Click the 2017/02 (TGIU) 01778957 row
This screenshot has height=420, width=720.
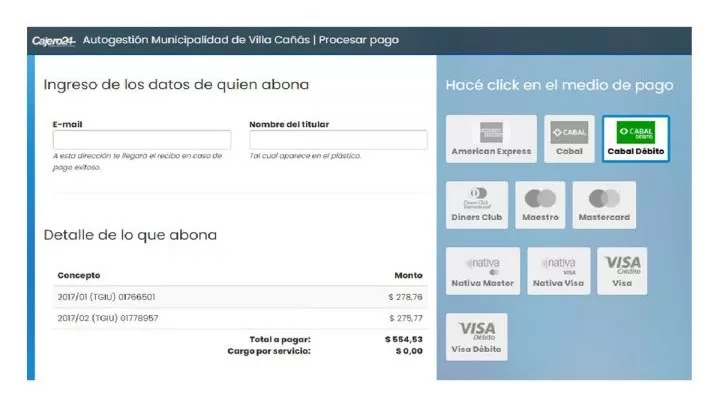[240, 318]
